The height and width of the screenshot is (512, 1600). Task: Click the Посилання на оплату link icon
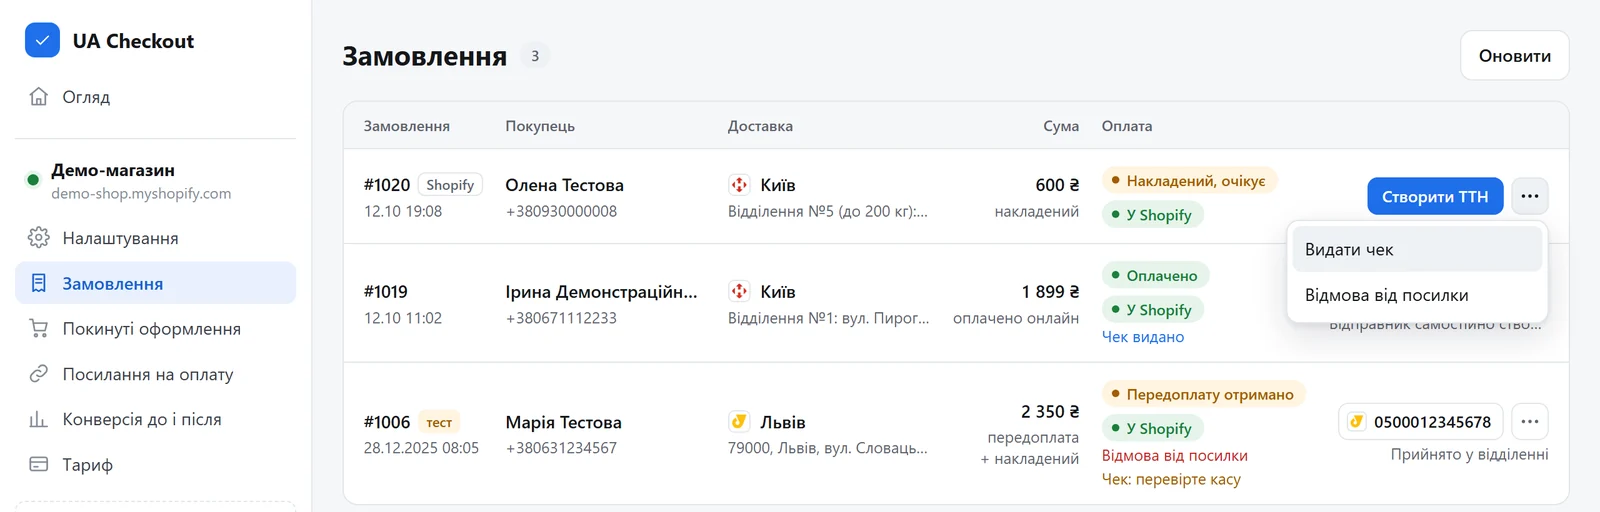click(x=39, y=374)
